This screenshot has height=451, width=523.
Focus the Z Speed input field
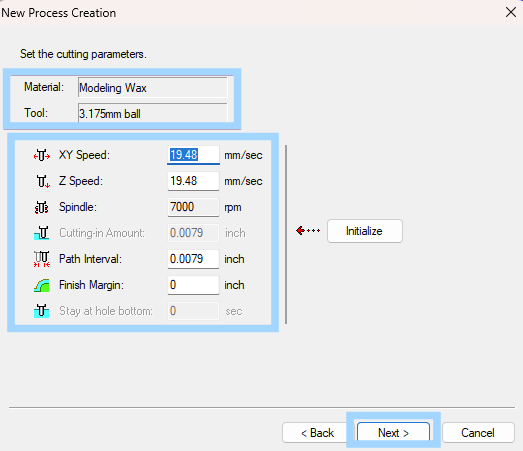193,181
